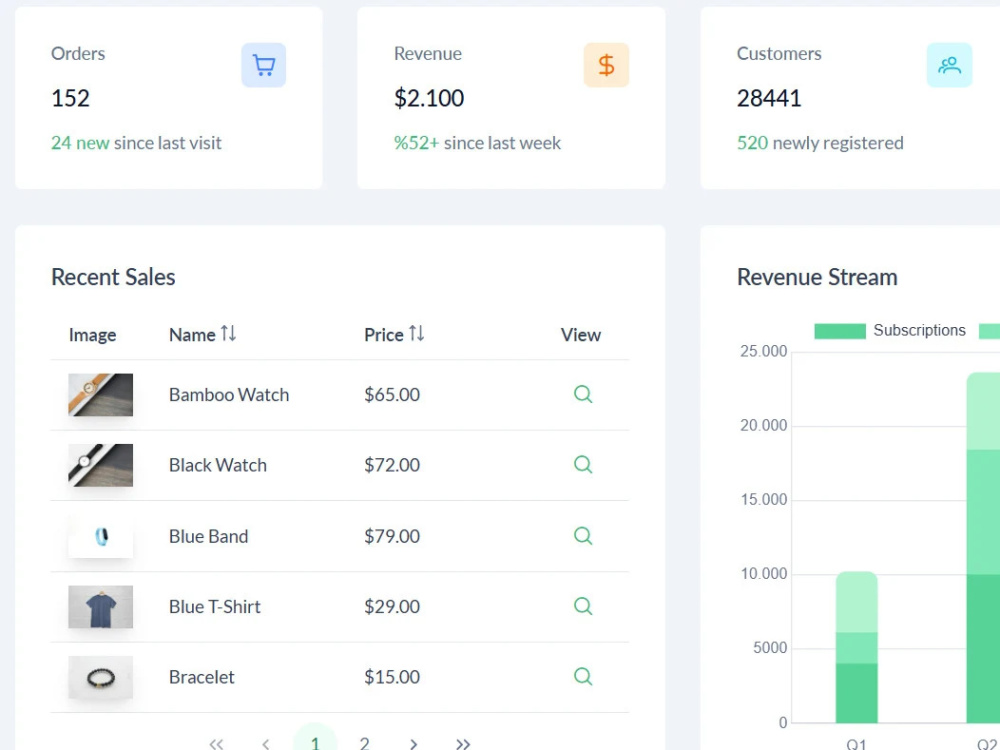Toggle Subscriptions legend color swatch
The image size is (1000, 750).
(x=839, y=331)
